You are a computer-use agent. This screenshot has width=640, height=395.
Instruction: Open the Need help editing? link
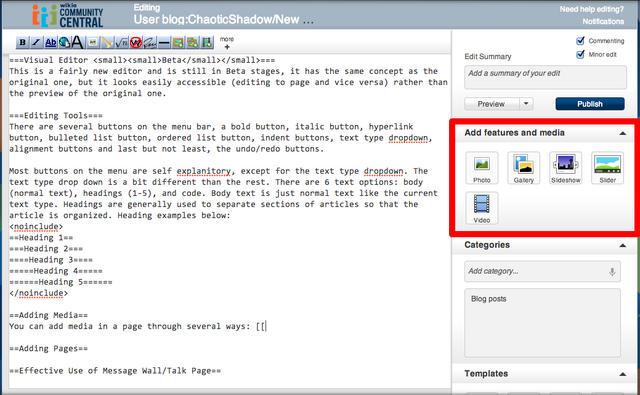[x=591, y=9]
